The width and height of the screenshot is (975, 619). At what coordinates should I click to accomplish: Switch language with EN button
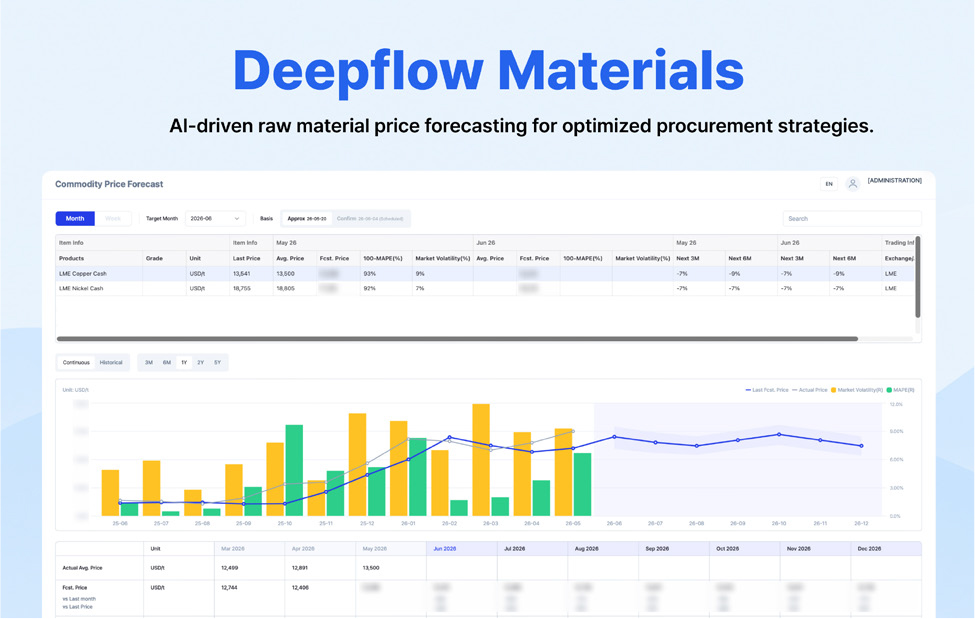click(829, 184)
